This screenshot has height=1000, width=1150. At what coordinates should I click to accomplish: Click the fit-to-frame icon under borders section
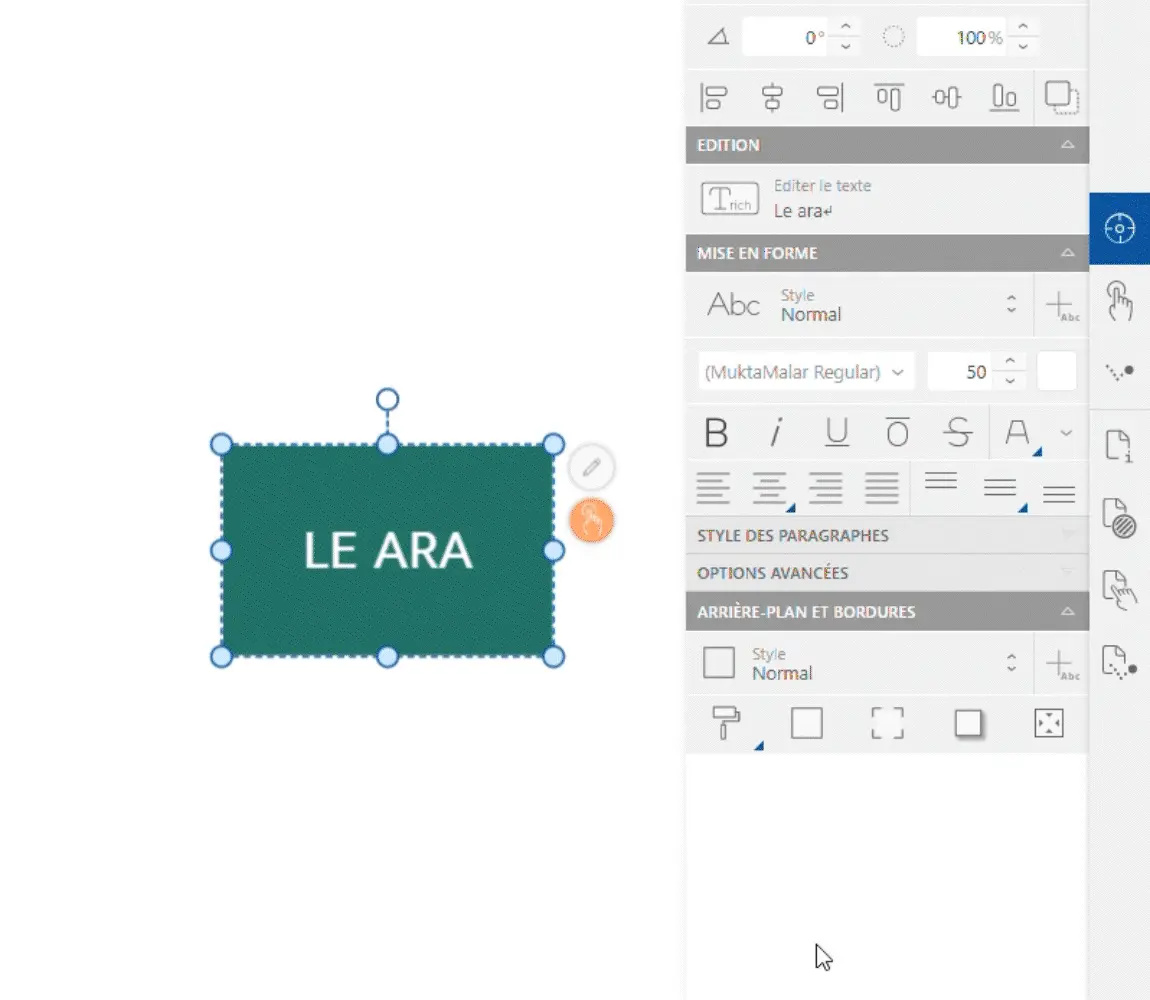click(1048, 722)
